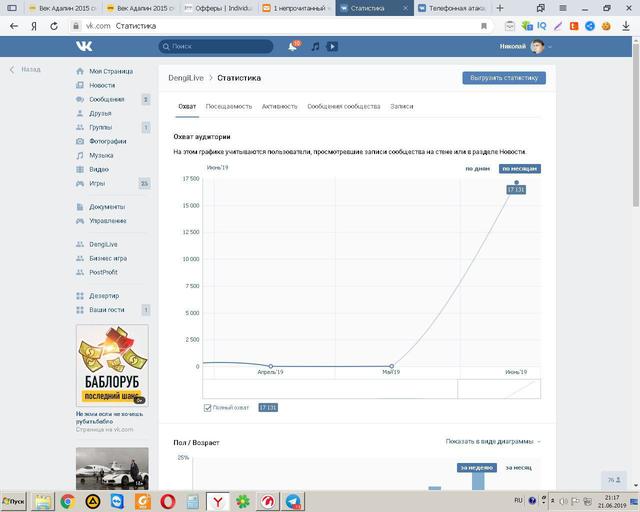Viewport: 640px width, 512px height.
Task: Click DengiLive breadcrumb link
Action: [186, 78]
